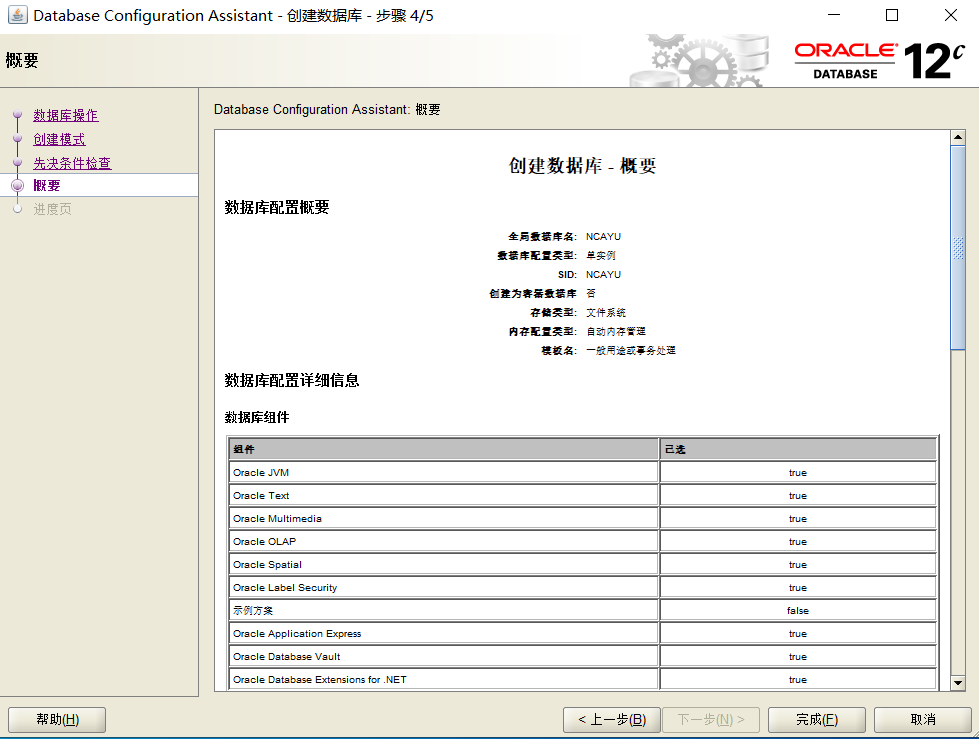Select the 示例方案 table row
The width and height of the screenshot is (979, 739).
[583, 610]
